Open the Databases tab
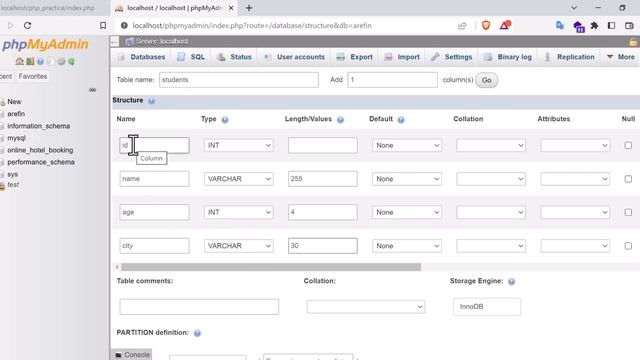The height and width of the screenshot is (360, 640). click(x=142, y=57)
